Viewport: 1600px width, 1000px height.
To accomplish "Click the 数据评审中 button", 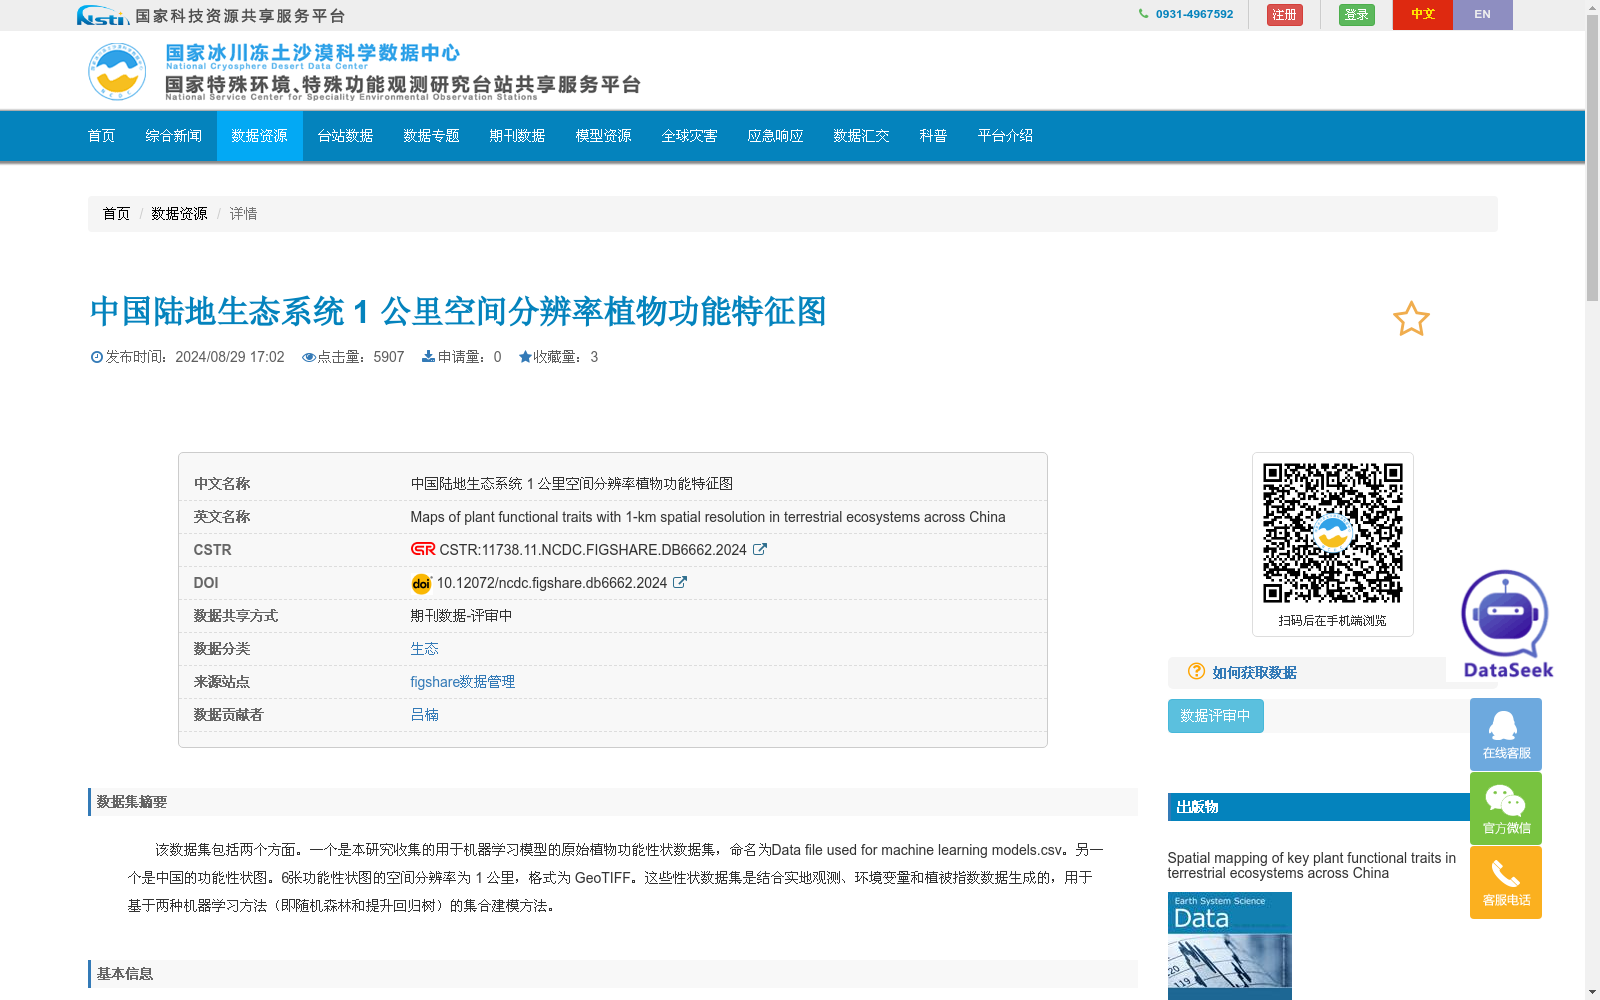I will click(x=1216, y=716).
